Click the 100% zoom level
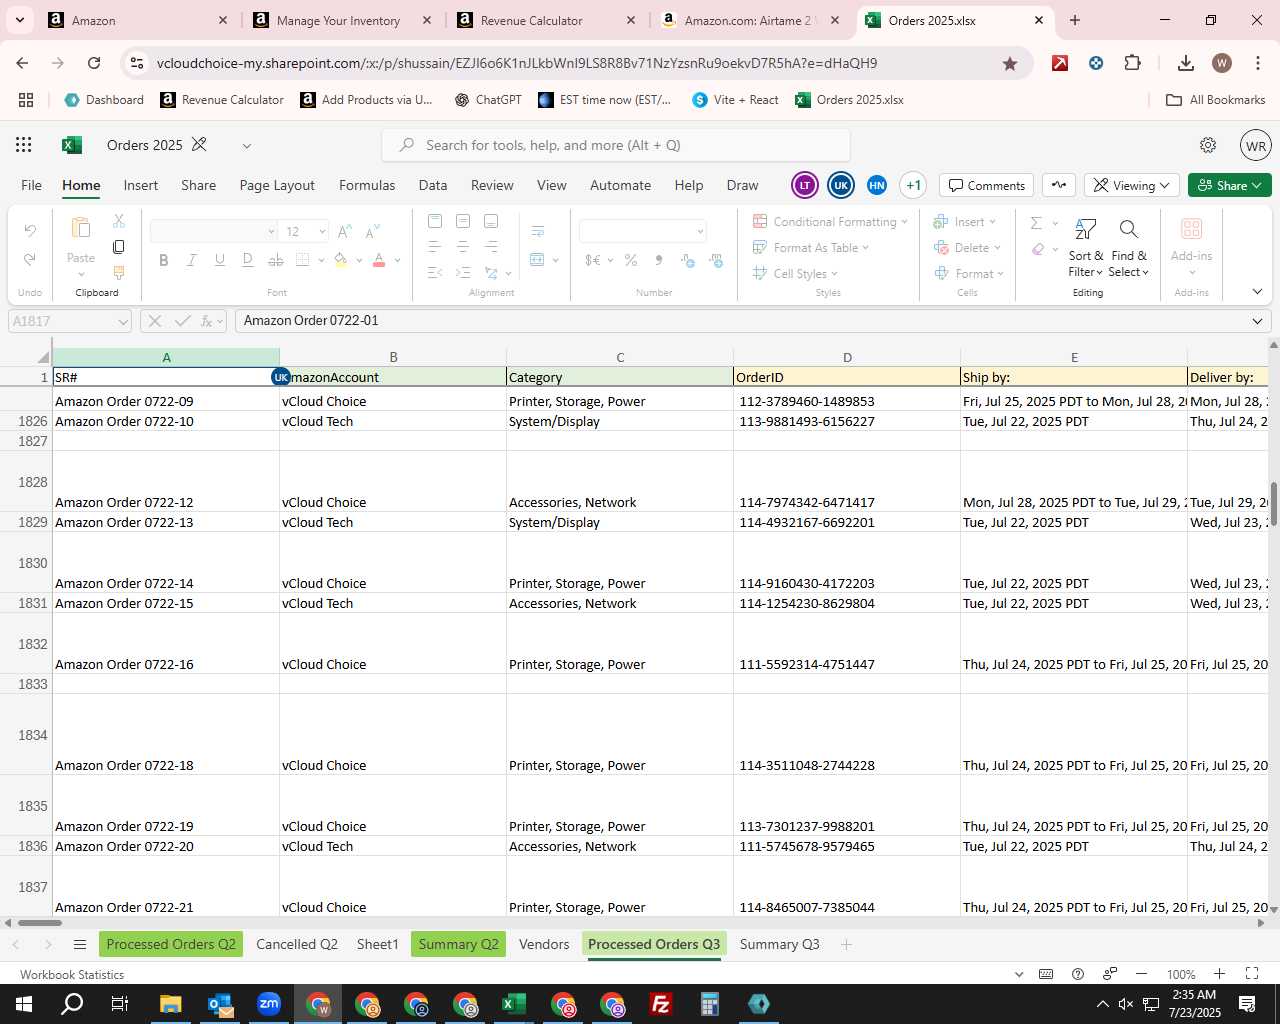This screenshot has height=1024, width=1280. click(1181, 974)
